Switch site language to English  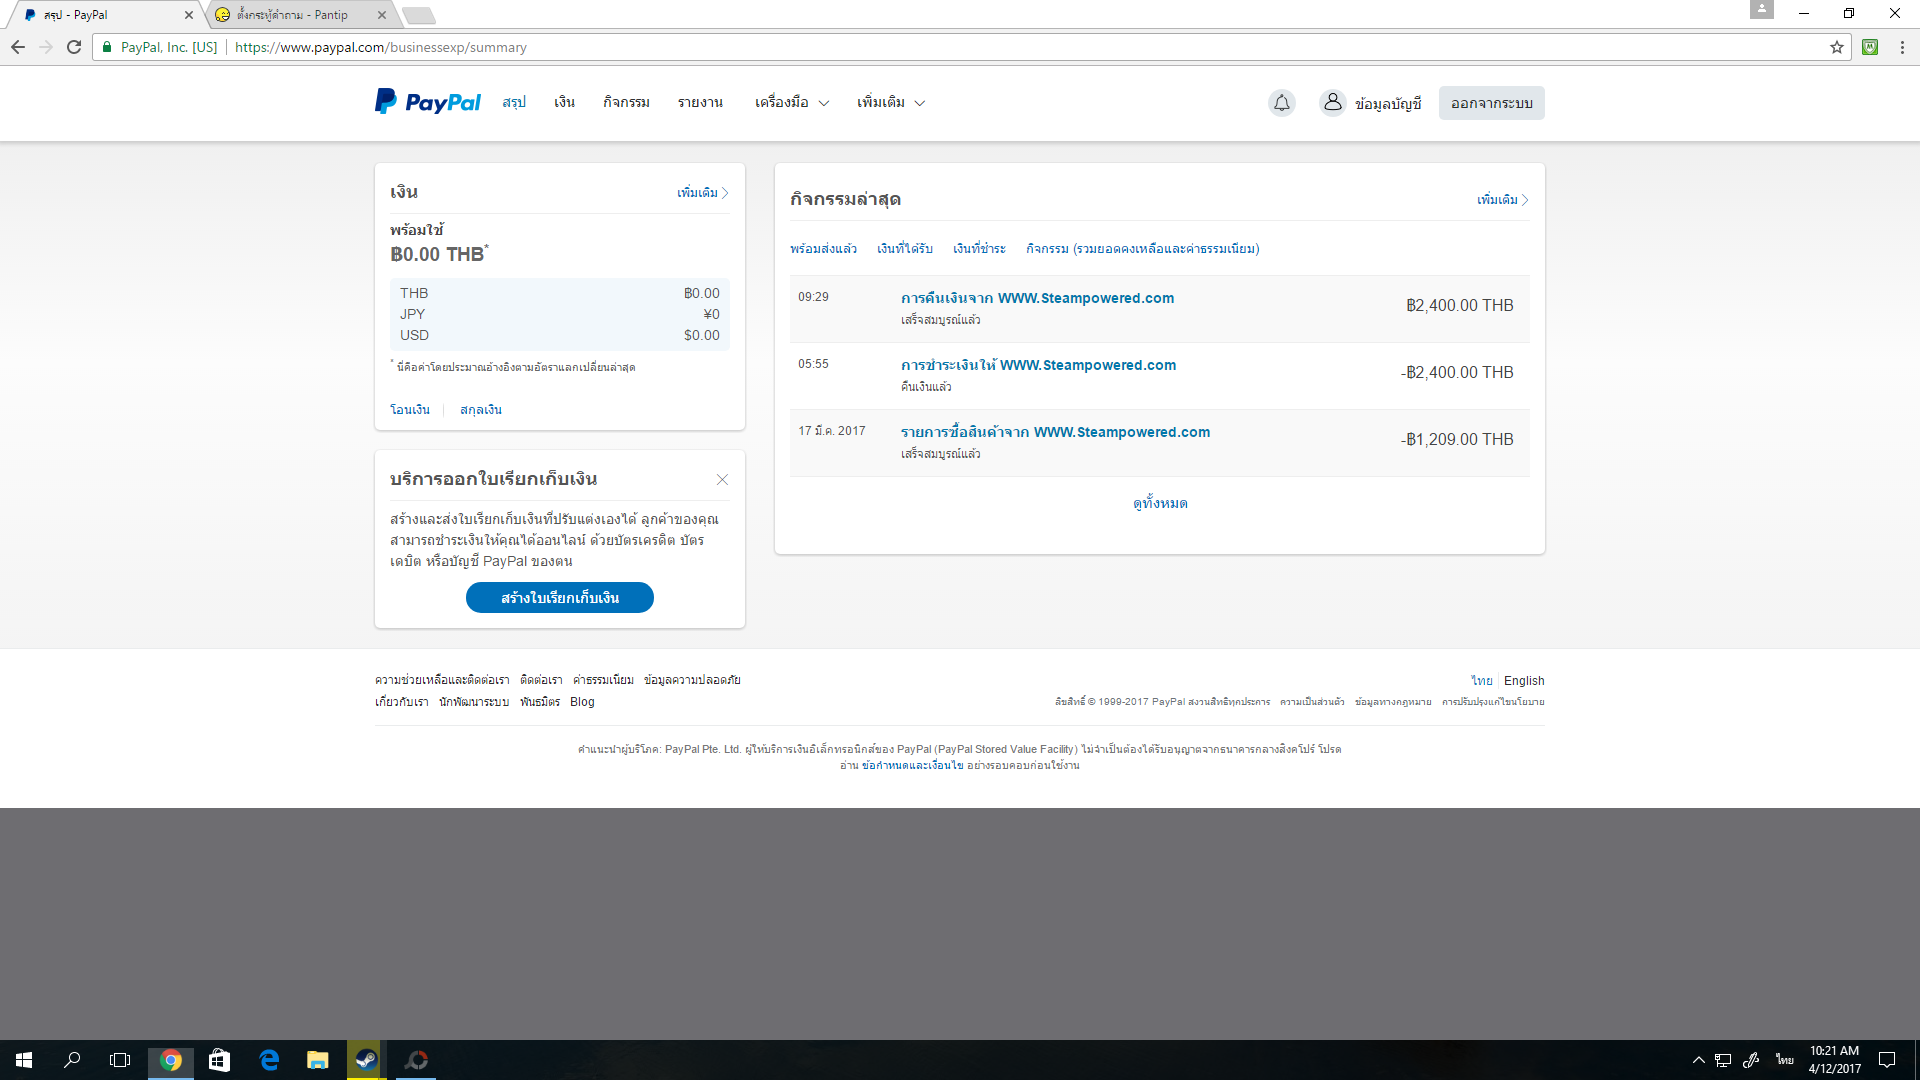click(x=1523, y=681)
